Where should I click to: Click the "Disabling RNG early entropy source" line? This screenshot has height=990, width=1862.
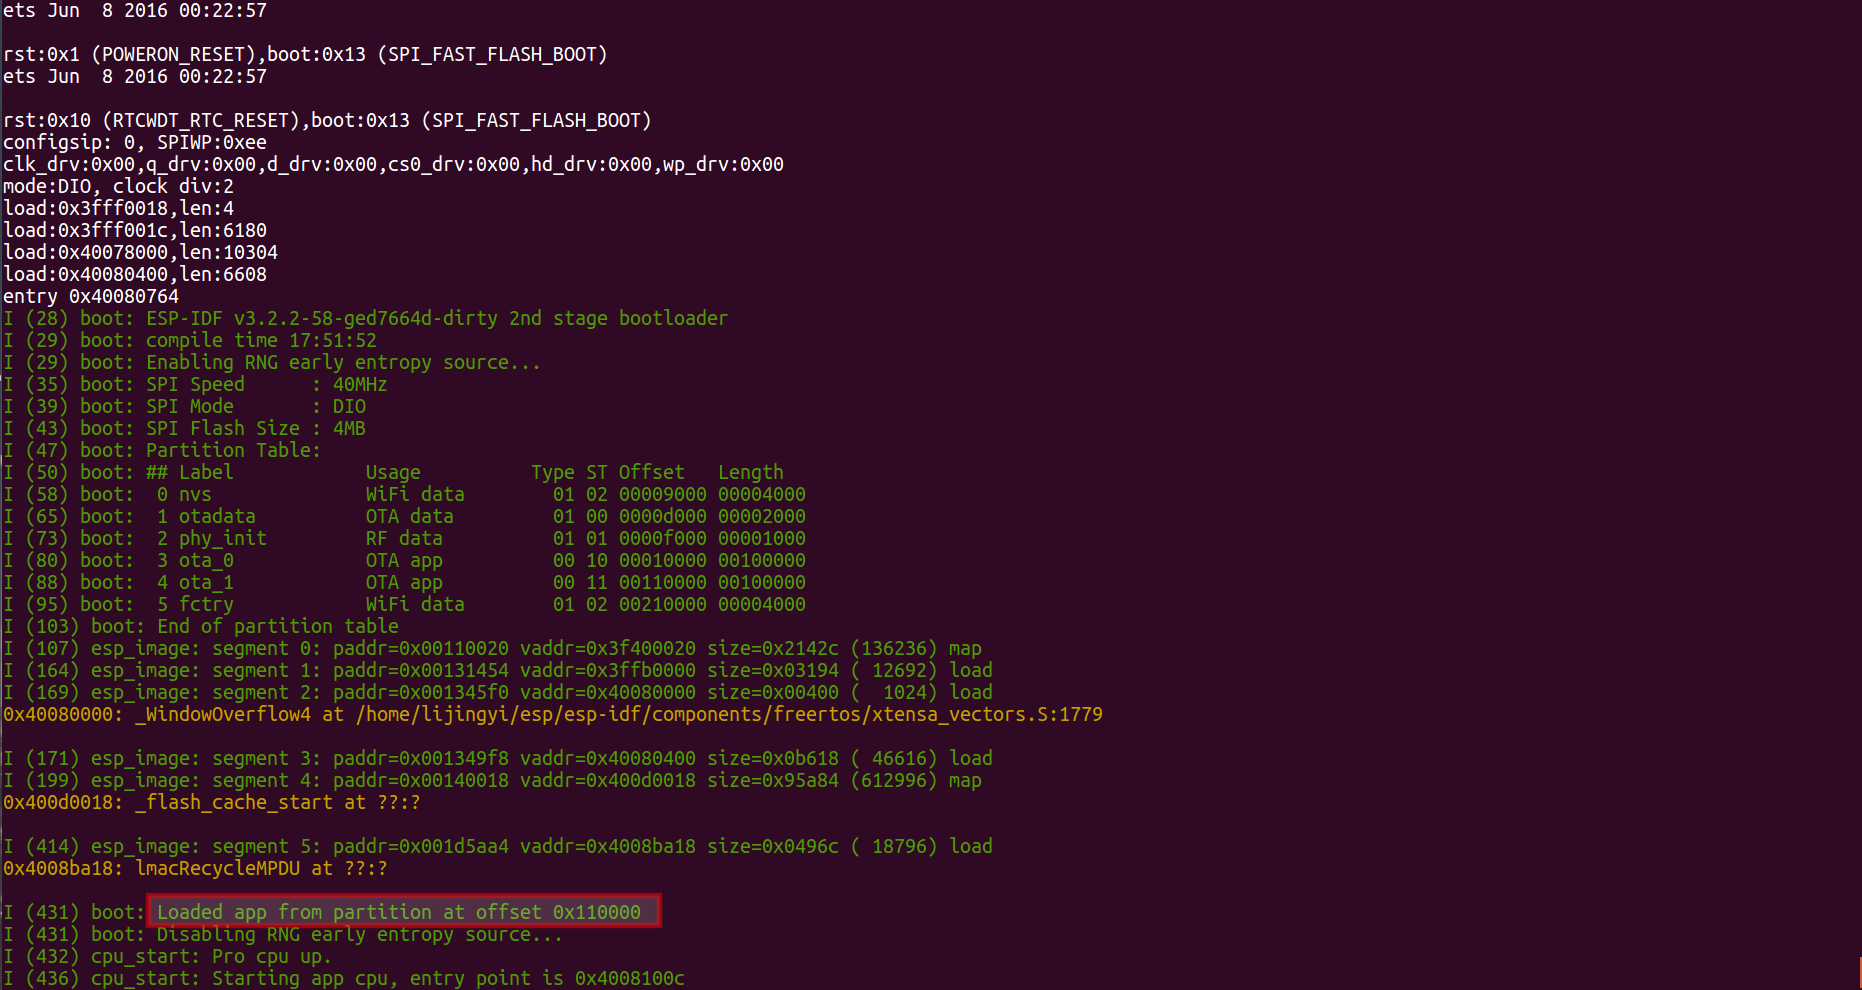tap(360, 935)
